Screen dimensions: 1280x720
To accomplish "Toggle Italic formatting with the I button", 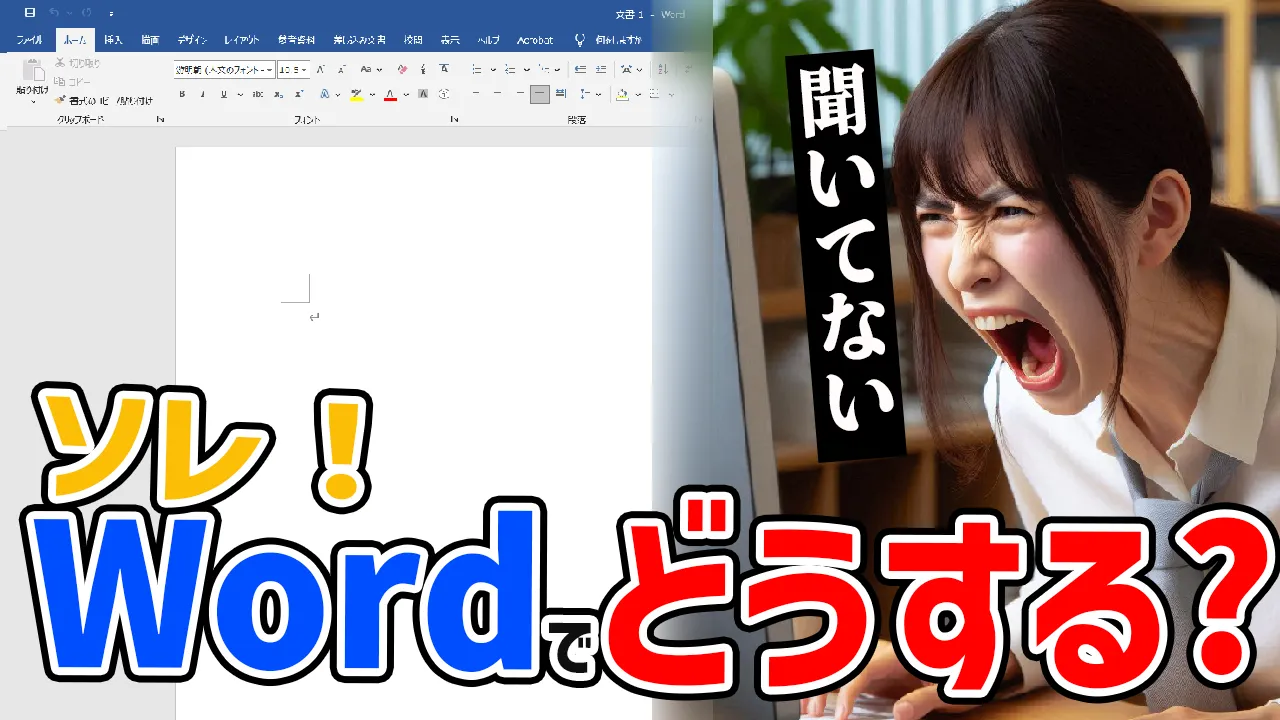I will pyautogui.click(x=203, y=95).
